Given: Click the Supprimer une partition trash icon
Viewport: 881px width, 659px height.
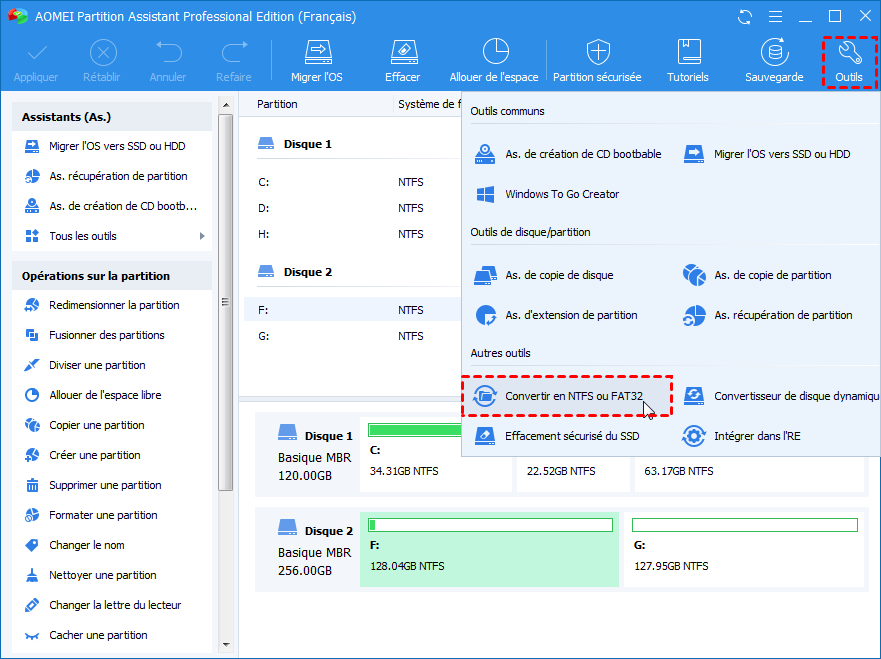Looking at the screenshot, I should click(x=32, y=485).
